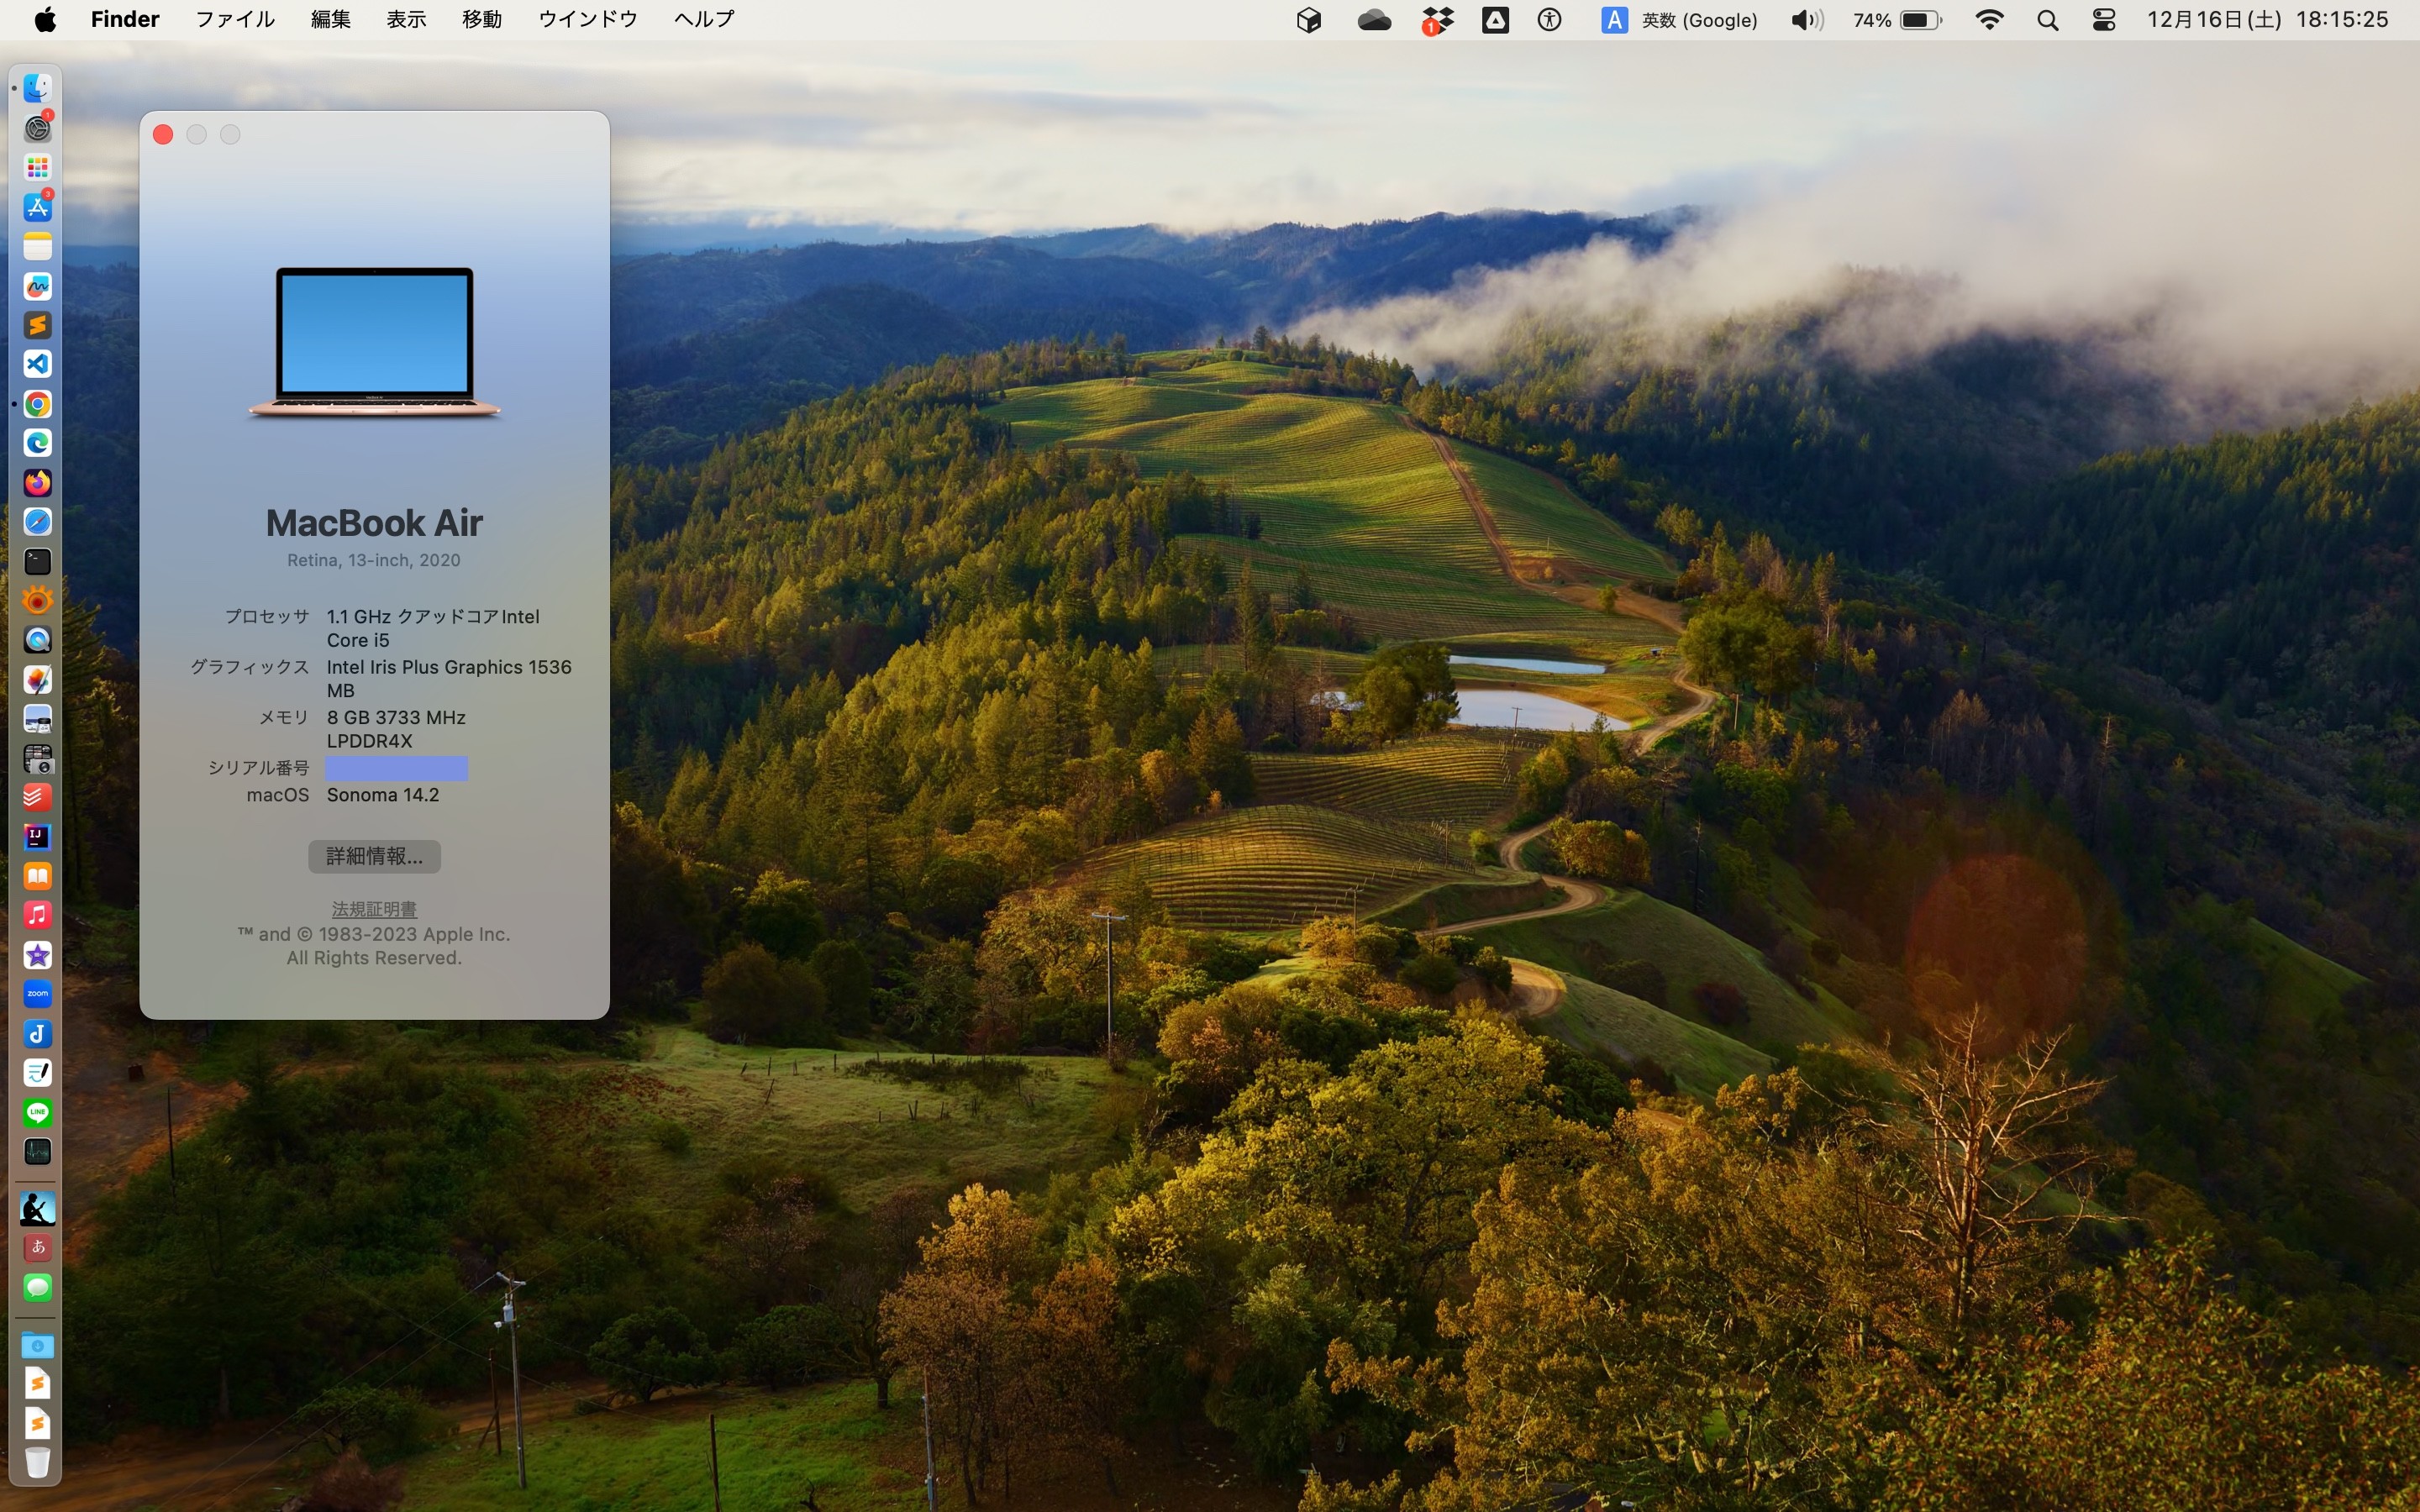Open accessibility shortcuts menu bar icon
Viewport: 2420px width, 1512px height.
1549,20
